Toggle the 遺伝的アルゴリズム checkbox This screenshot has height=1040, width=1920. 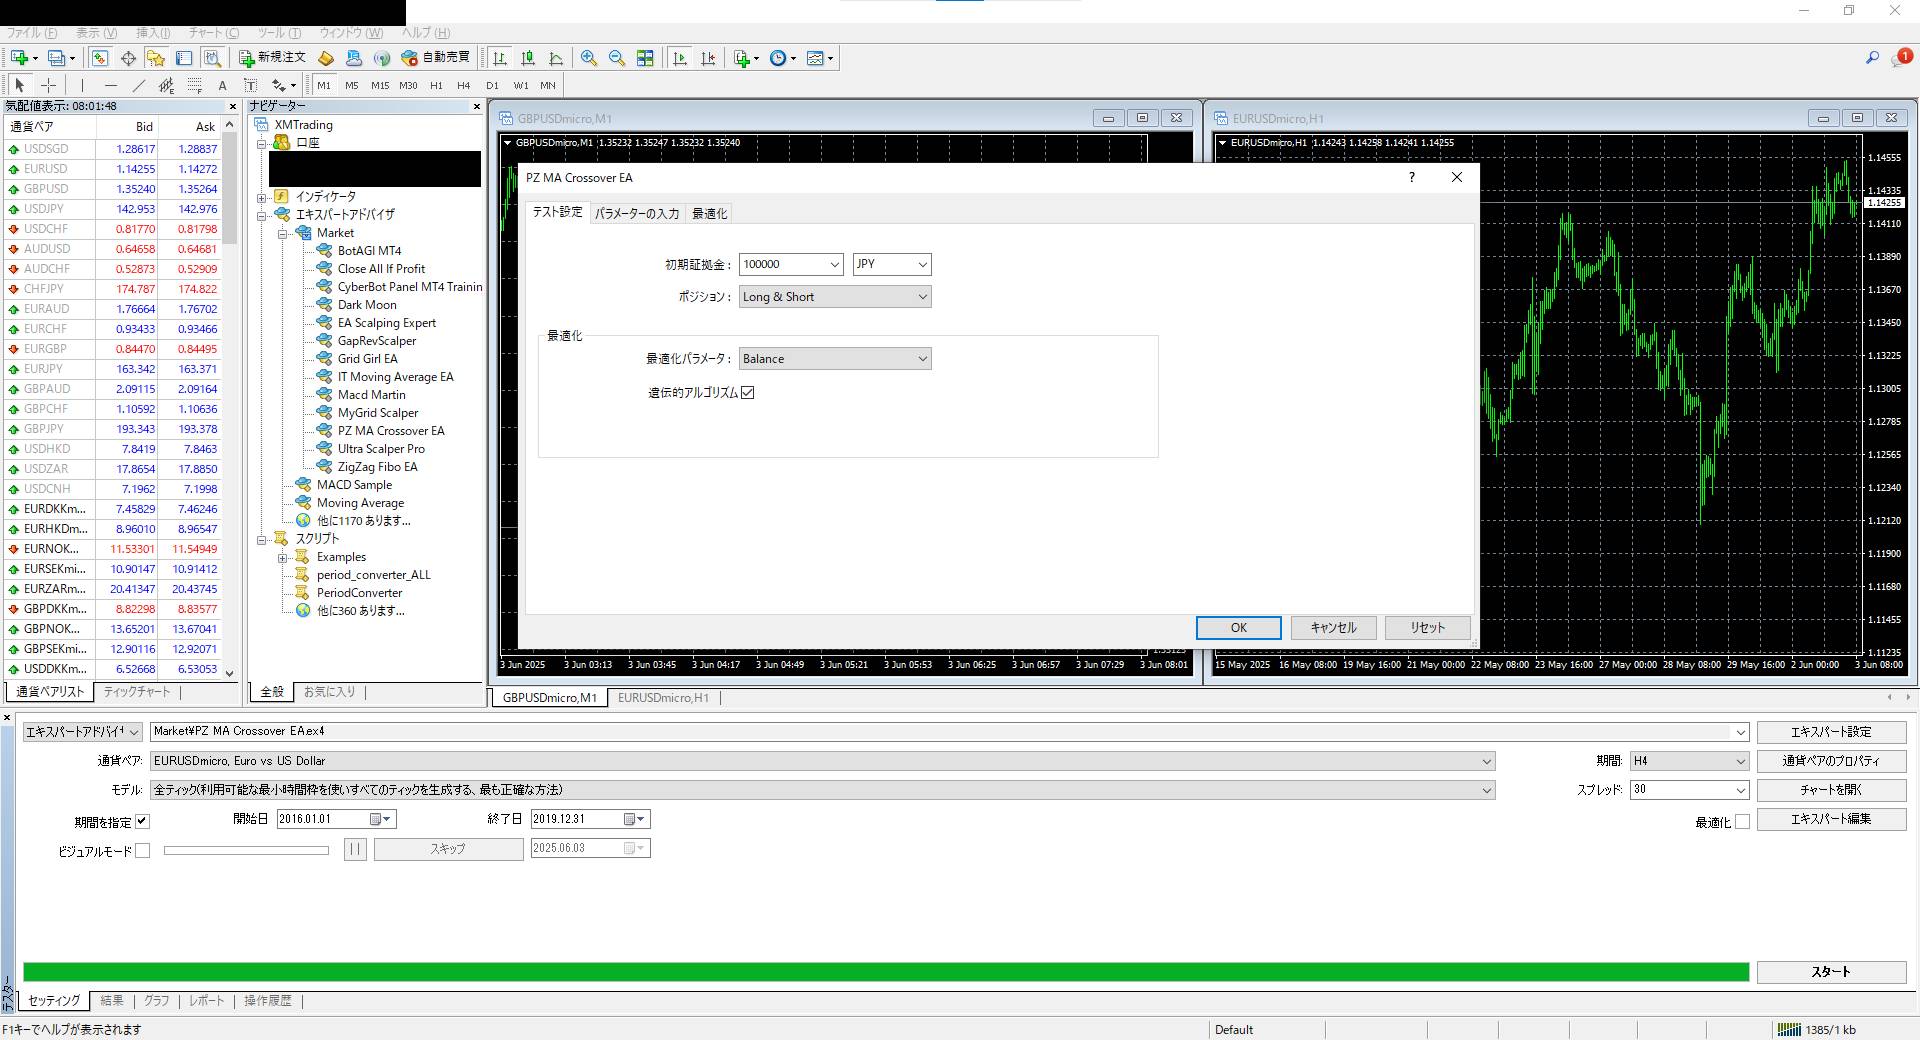point(747,393)
